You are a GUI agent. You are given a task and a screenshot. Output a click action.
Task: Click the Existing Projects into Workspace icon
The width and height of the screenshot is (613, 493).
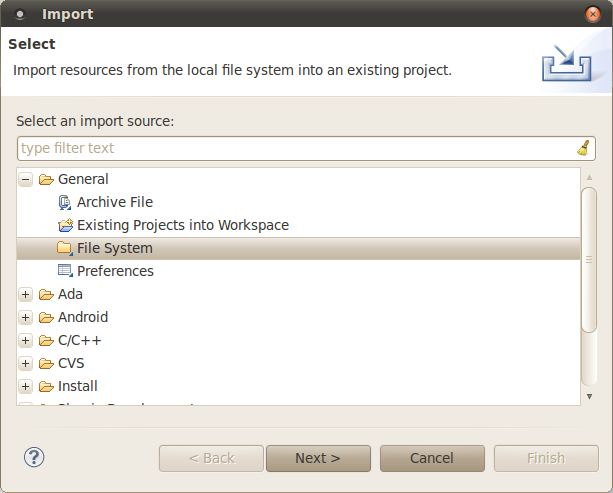click(x=65, y=225)
